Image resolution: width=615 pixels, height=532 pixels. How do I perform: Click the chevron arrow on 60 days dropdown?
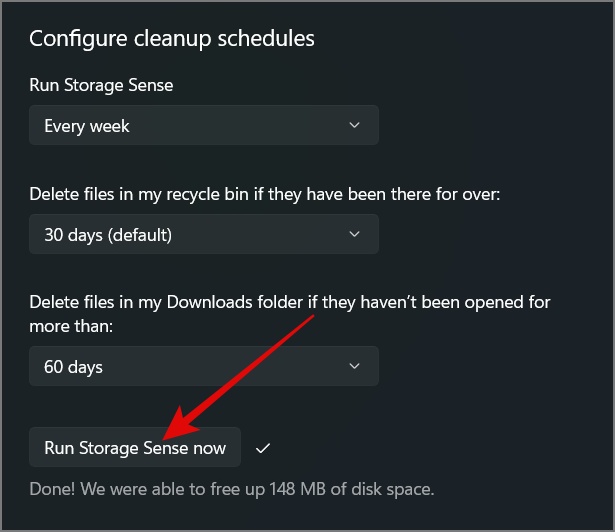pyautogui.click(x=355, y=367)
